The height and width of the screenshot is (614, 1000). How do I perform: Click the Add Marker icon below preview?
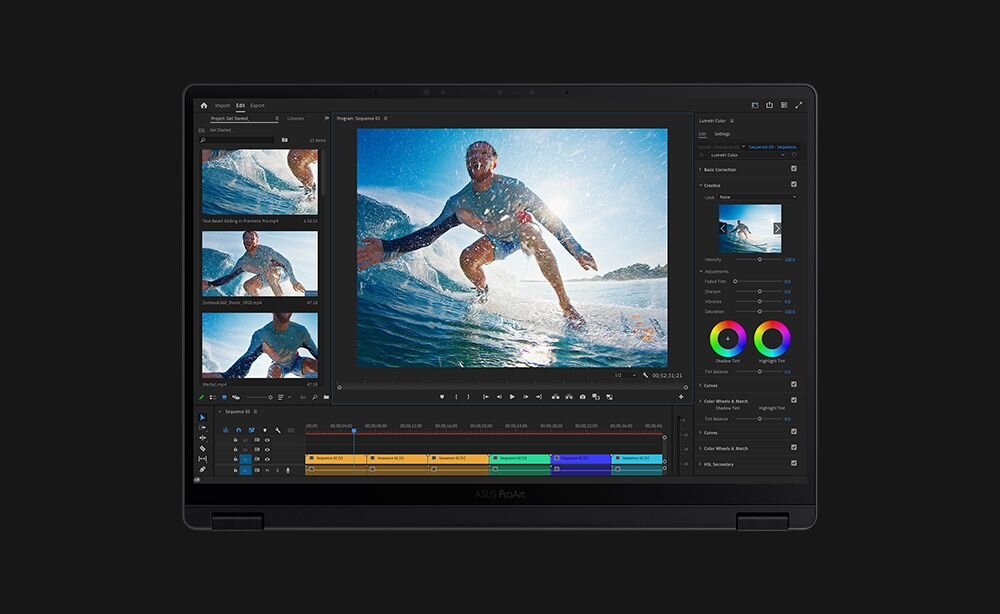click(x=441, y=396)
